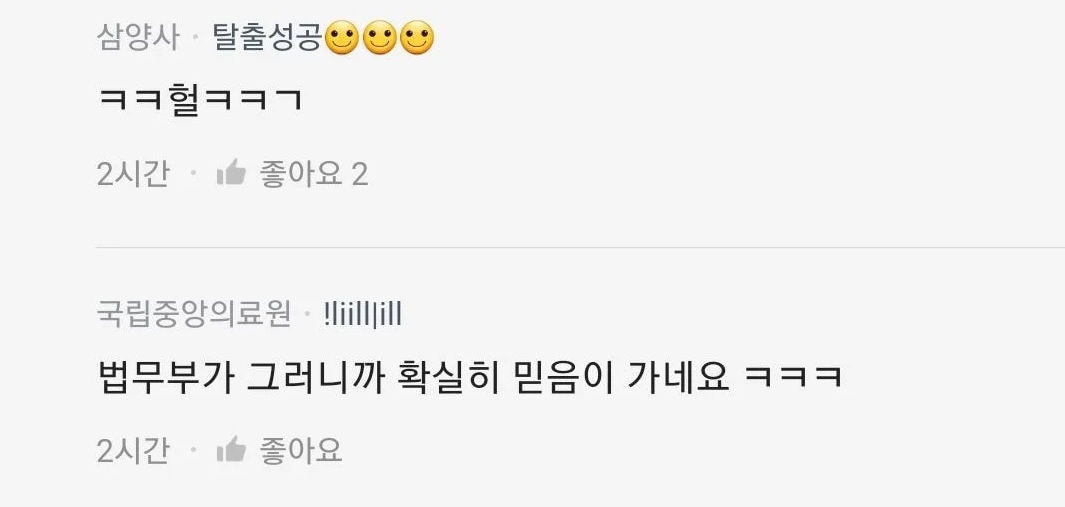Click the 2시간 timestamp on 국립중앙의료원 comment
Image resolution: width=1065 pixels, height=507 pixels.
tap(133, 451)
